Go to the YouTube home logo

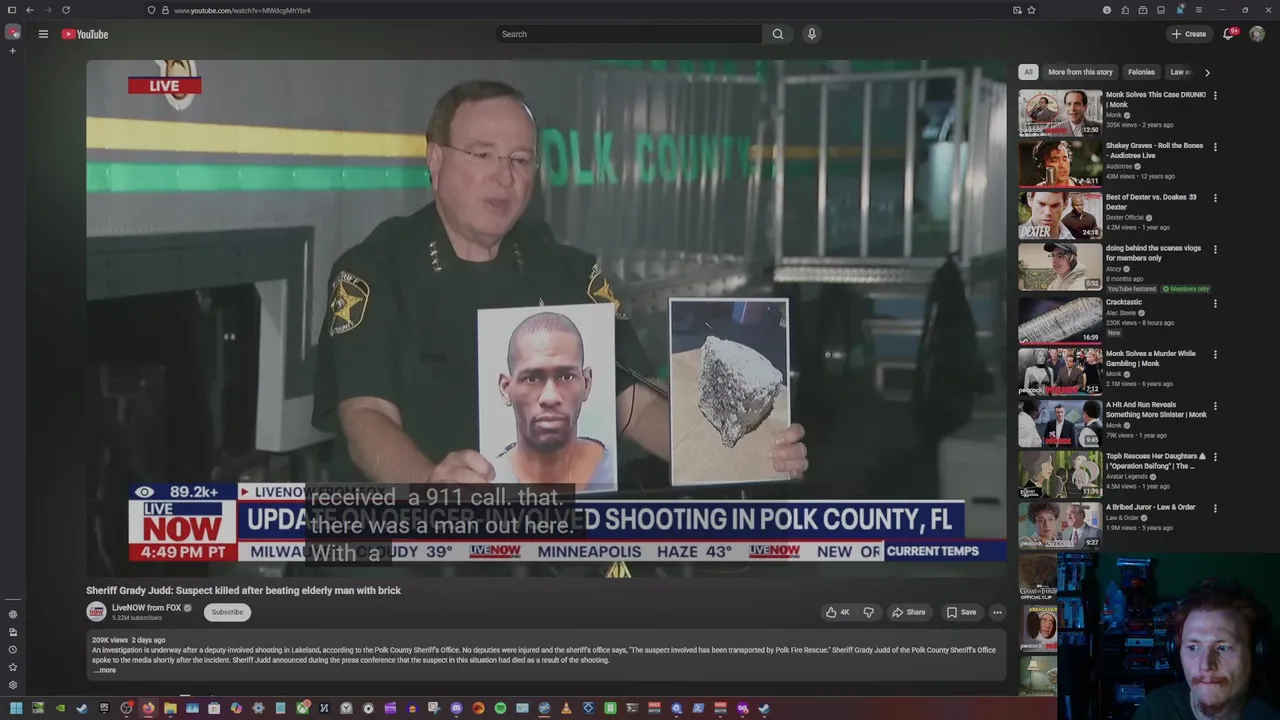(x=85, y=34)
